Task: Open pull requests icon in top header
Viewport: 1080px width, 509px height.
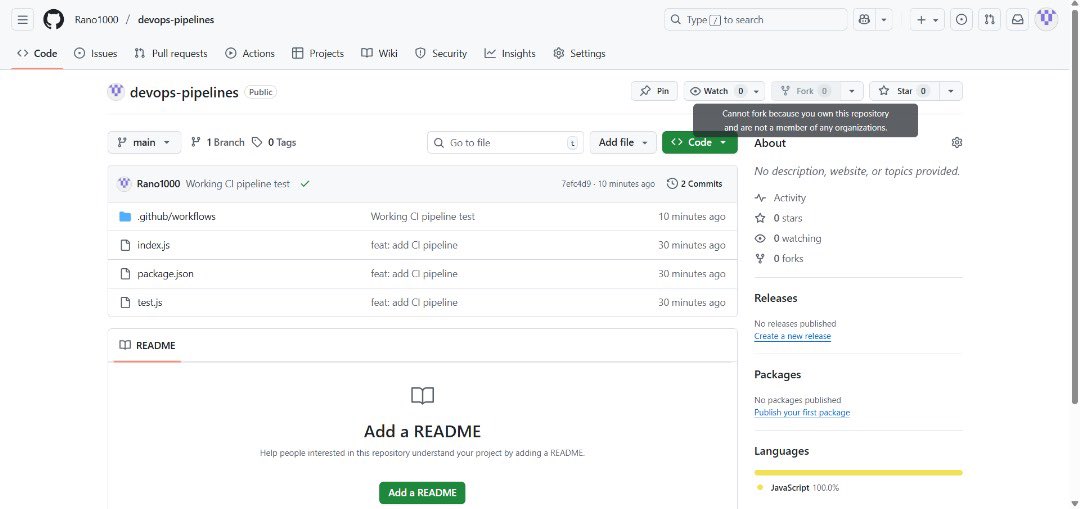Action: 990,20
